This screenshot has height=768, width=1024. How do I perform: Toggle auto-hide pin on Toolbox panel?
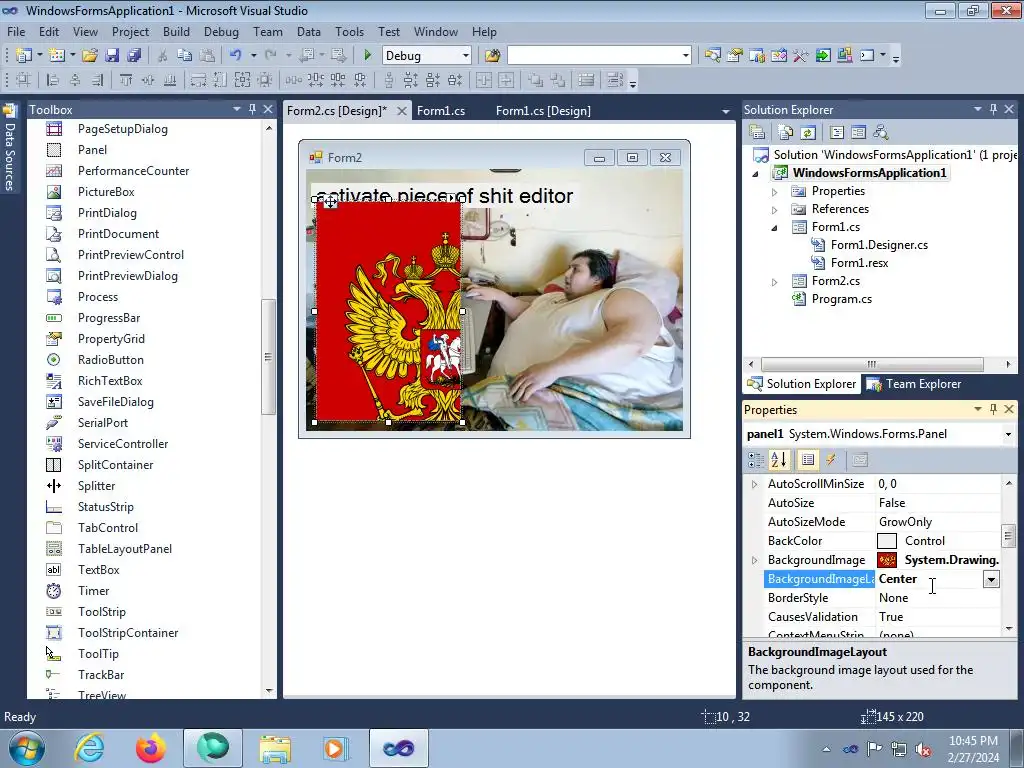[252, 109]
